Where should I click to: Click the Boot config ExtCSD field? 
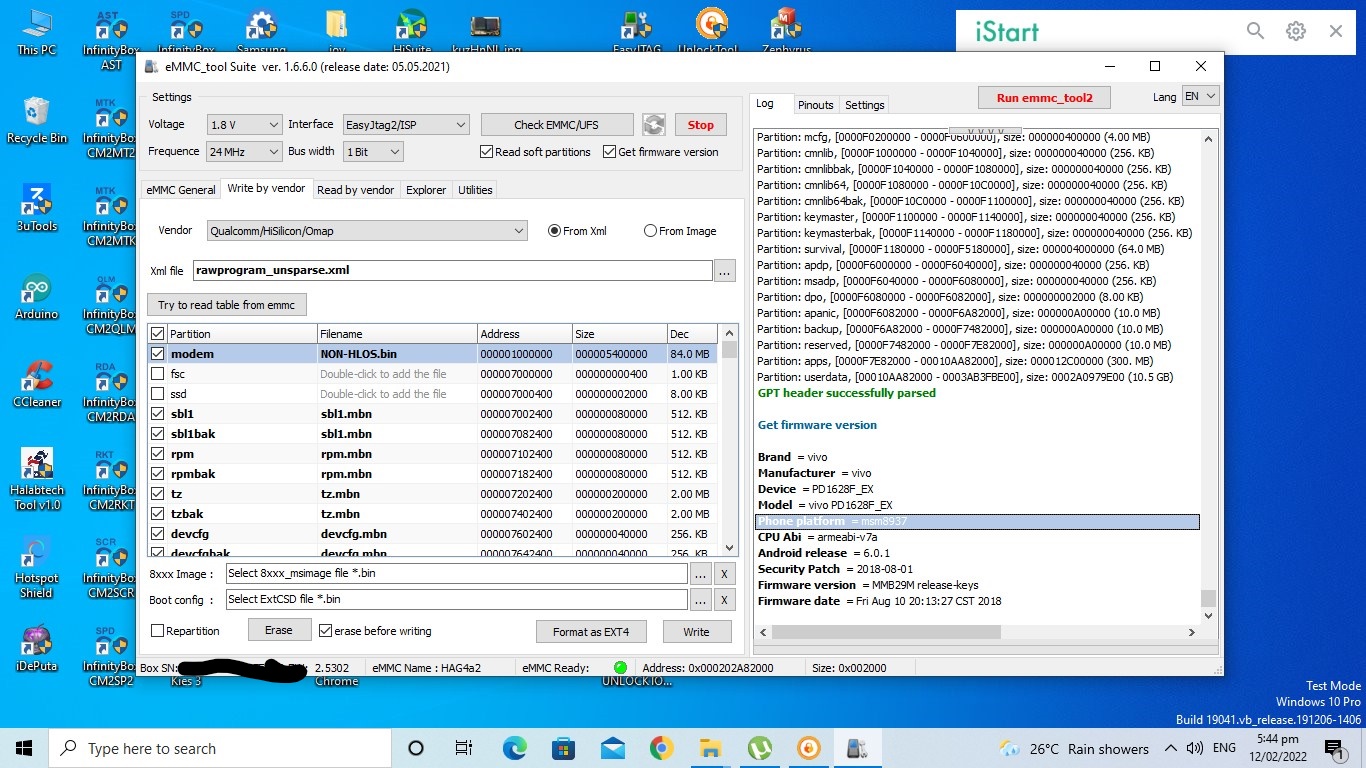[456, 599]
